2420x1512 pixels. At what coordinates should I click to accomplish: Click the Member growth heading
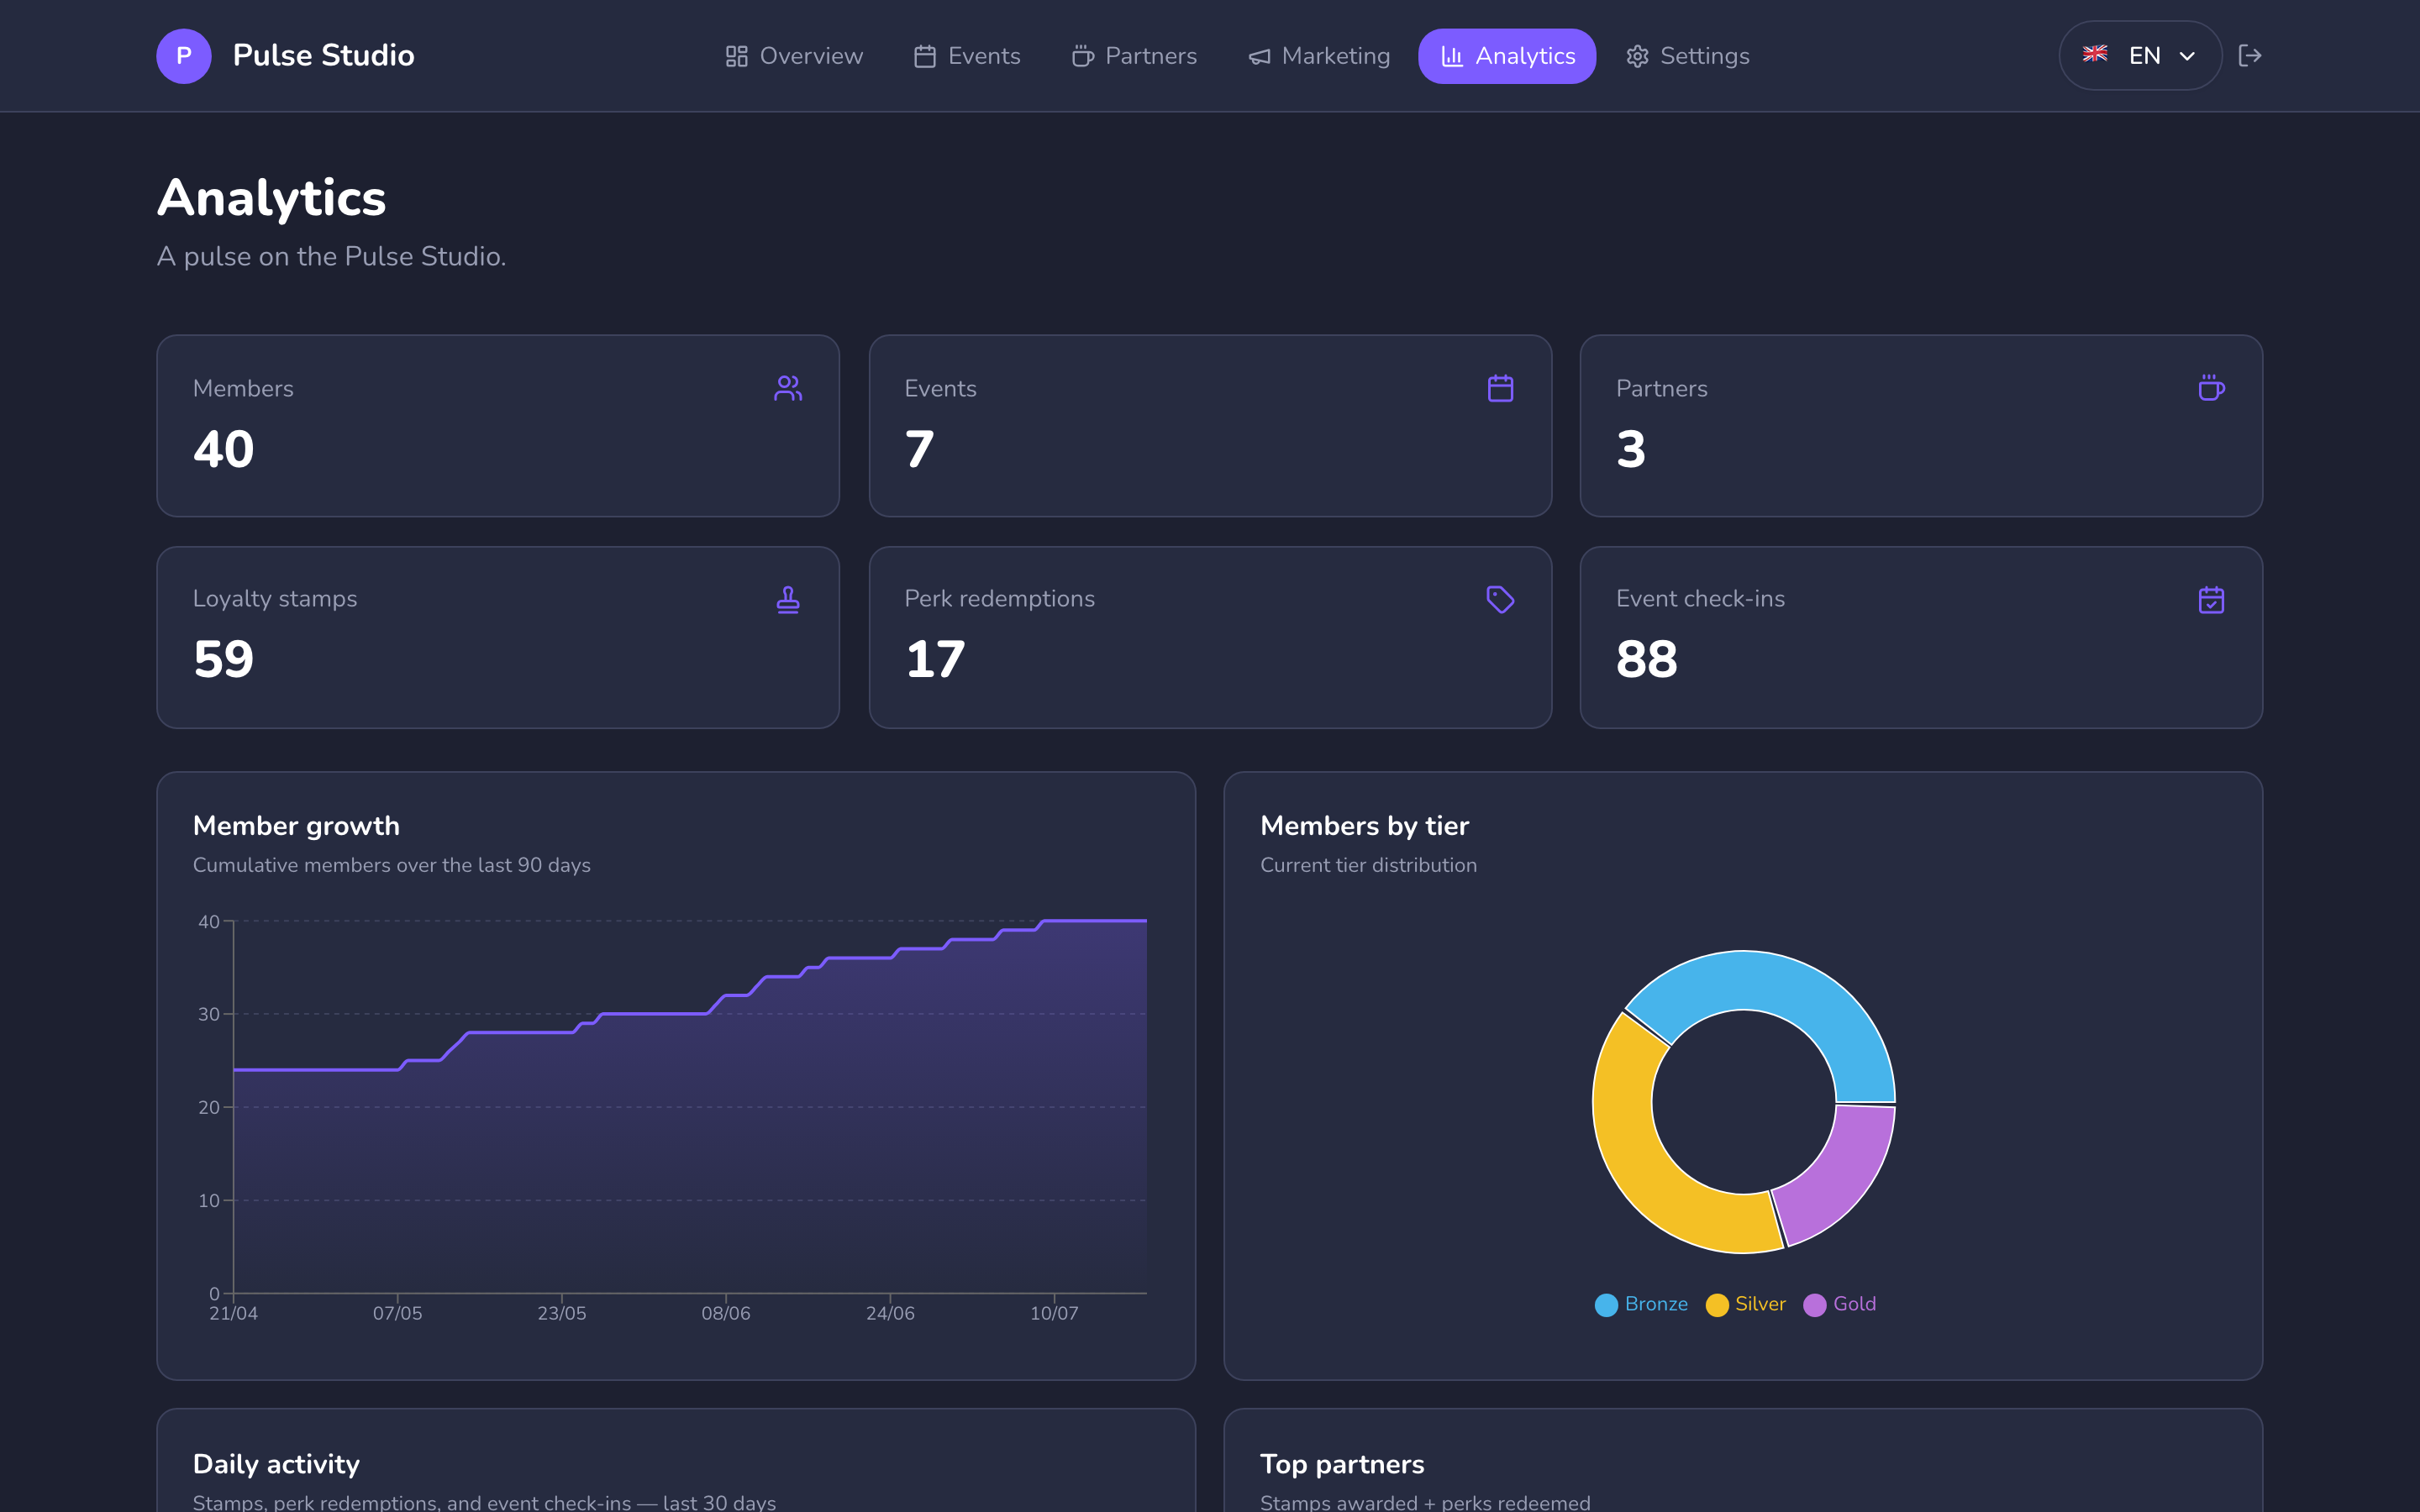pyautogui.click(x=296, y=826)
